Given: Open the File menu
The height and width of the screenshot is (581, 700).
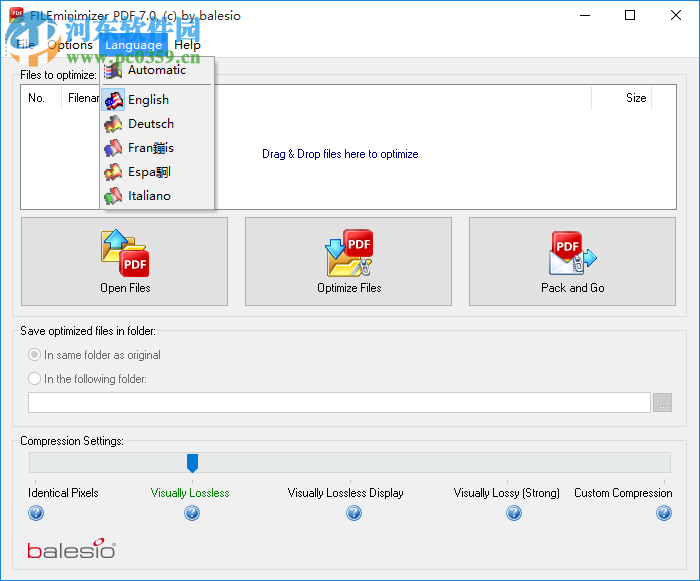Looking at the screenshot, I should pos(25,45).
